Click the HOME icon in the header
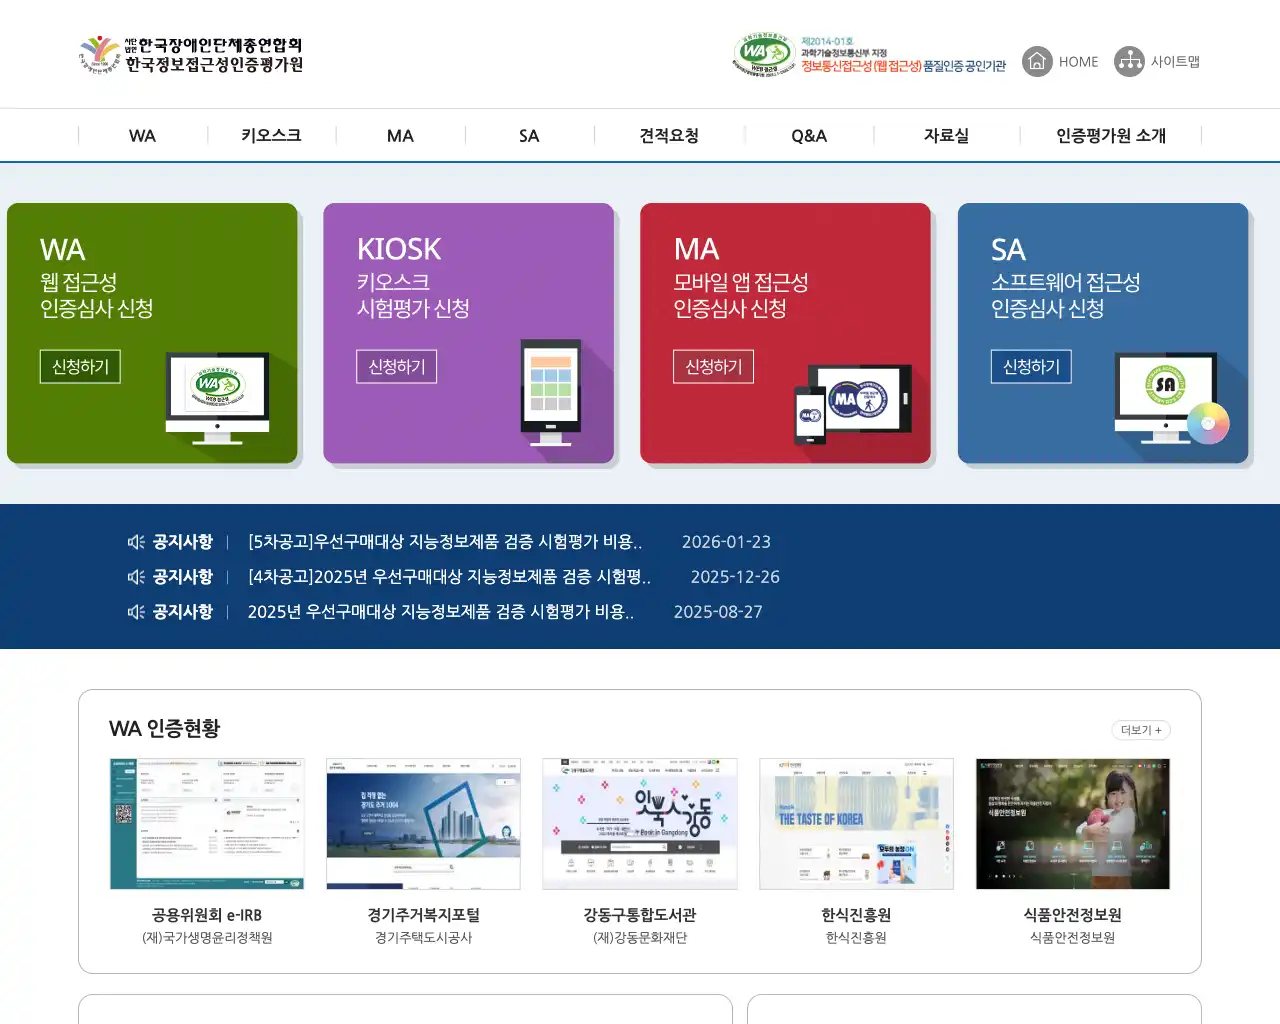This screenshot has width=1280, height=1024. (1035, 61)
